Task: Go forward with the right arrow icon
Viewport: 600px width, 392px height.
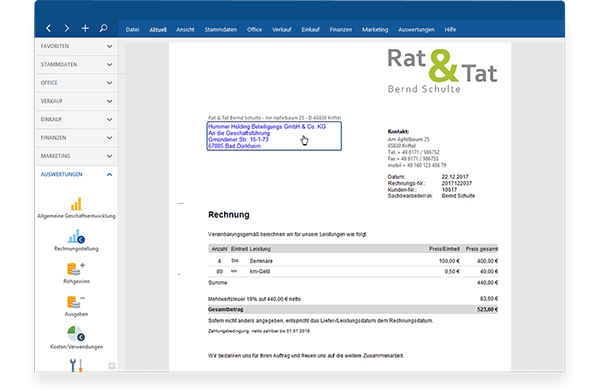Action: [67, 28]
